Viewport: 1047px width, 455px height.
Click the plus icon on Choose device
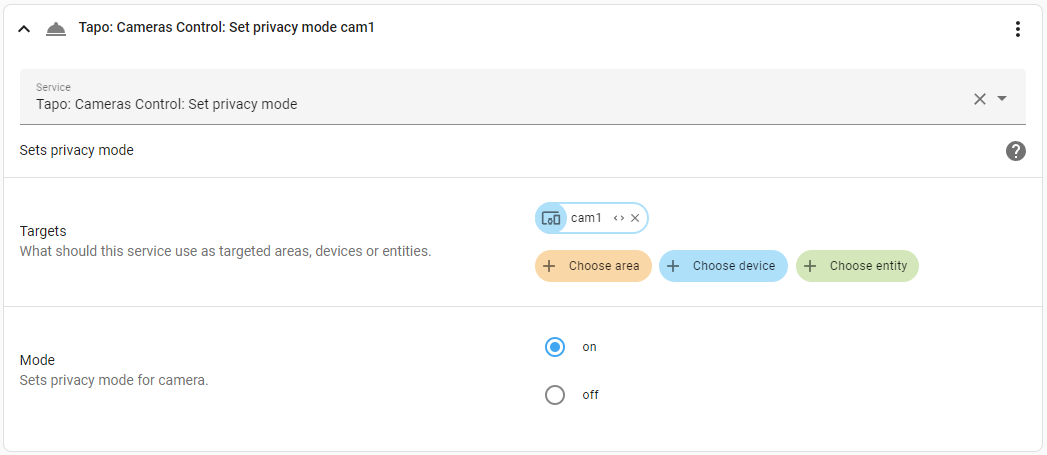pos(673,266)
